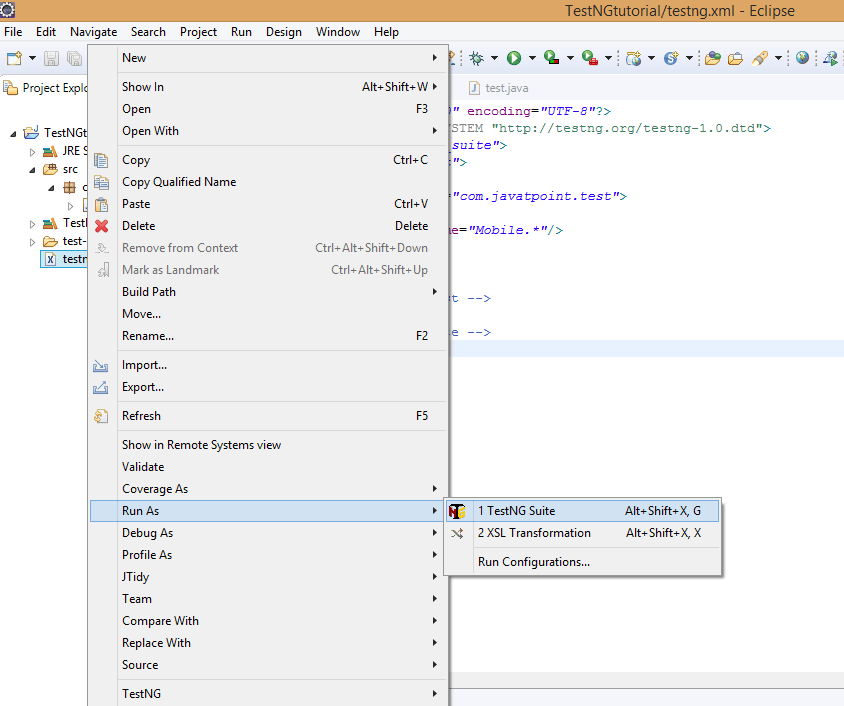This screenshot has height=706, width=844.
Task: Open the dropdown arrow next to Coverage icon
Action: tap(570, 58)
